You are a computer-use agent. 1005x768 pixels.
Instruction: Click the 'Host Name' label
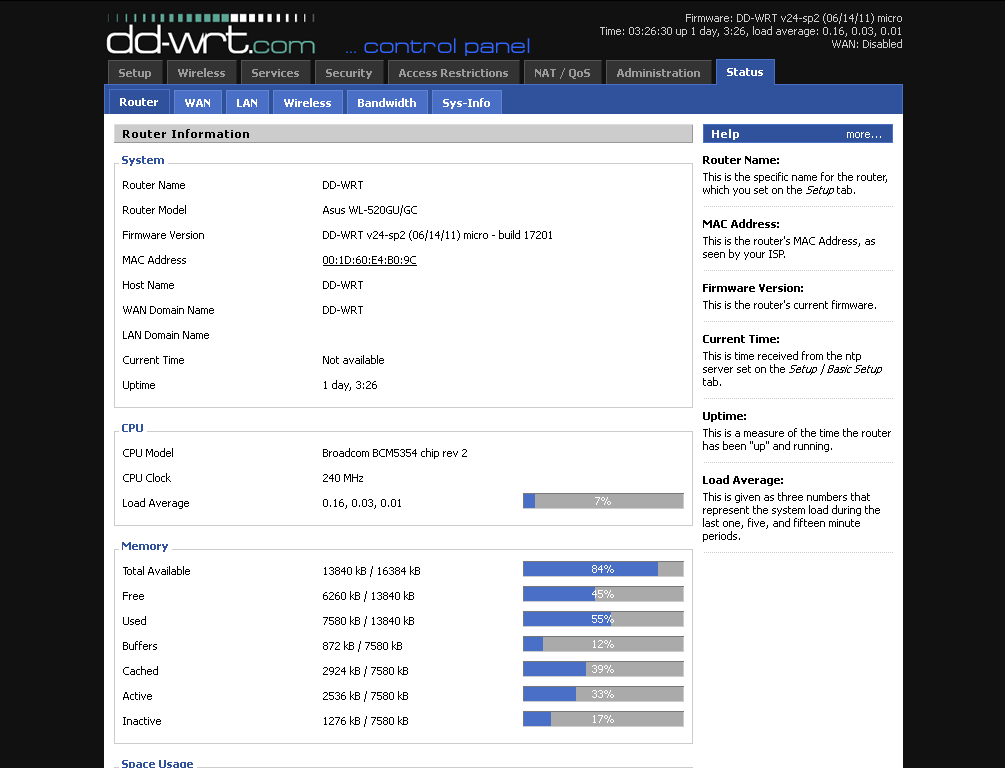click(x=148, y=285)
